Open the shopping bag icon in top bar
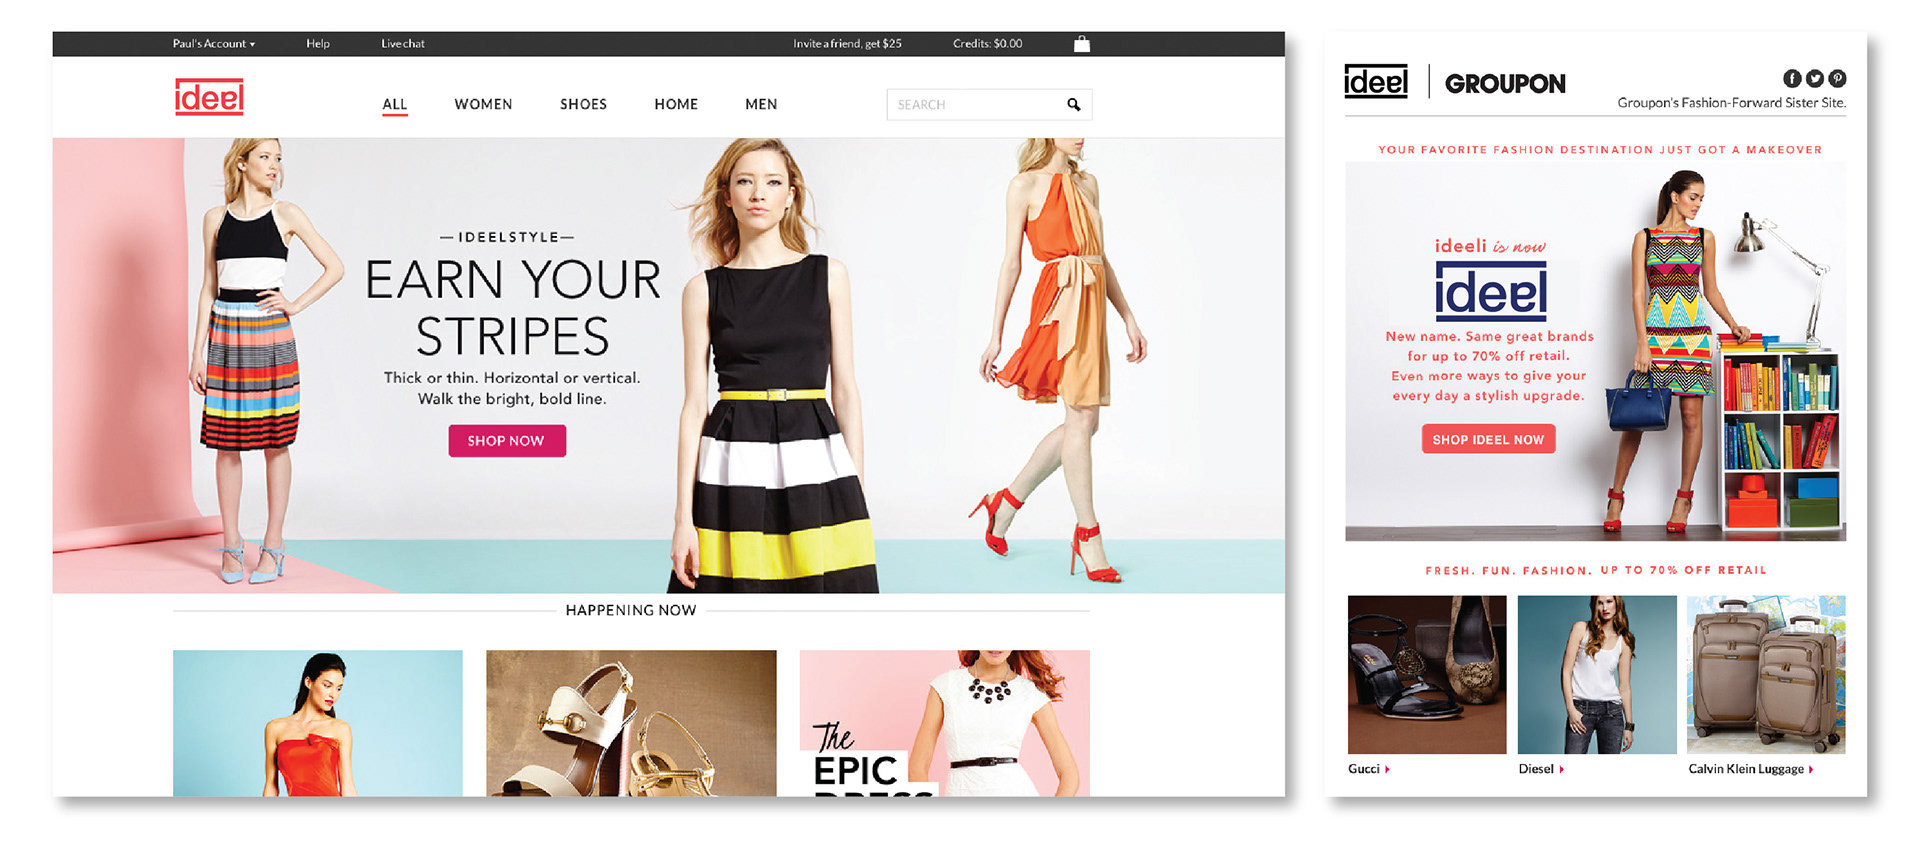 pyautogui.click(x=1082, y=44)
